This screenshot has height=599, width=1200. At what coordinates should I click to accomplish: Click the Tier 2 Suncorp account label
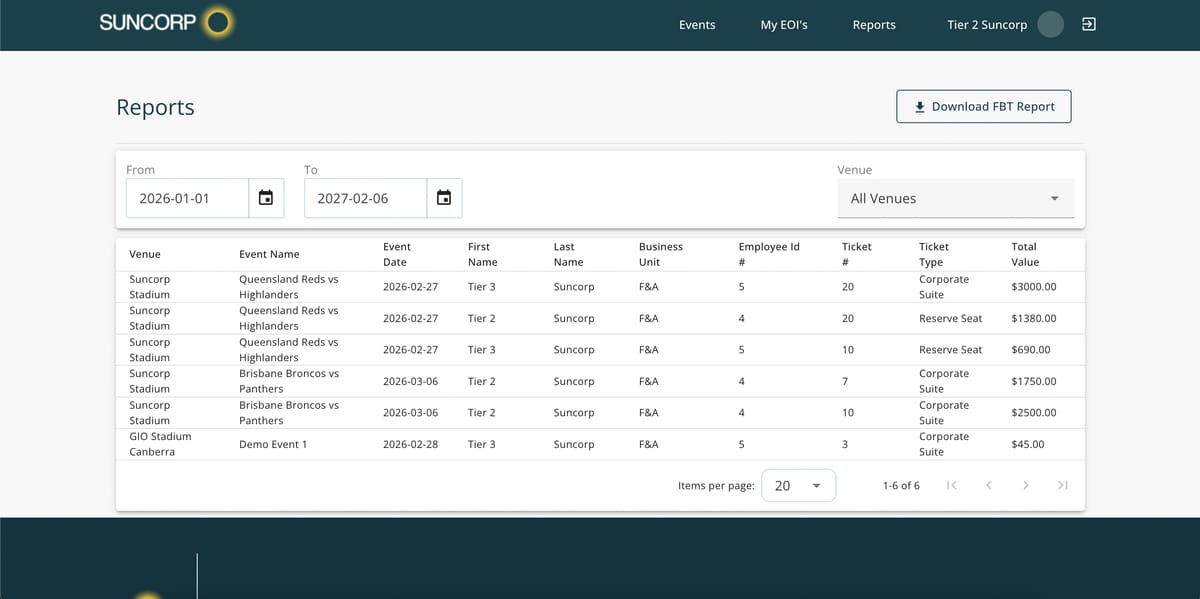[987, 25]
